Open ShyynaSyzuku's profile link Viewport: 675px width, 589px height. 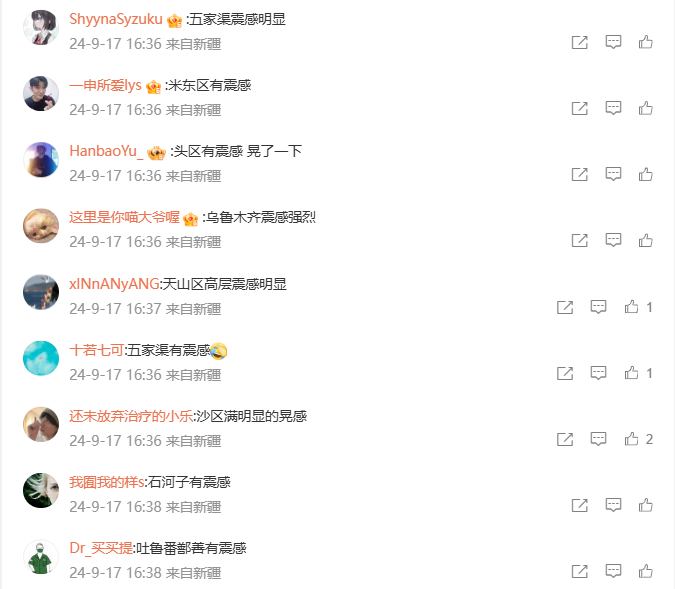tap(115, 19)
